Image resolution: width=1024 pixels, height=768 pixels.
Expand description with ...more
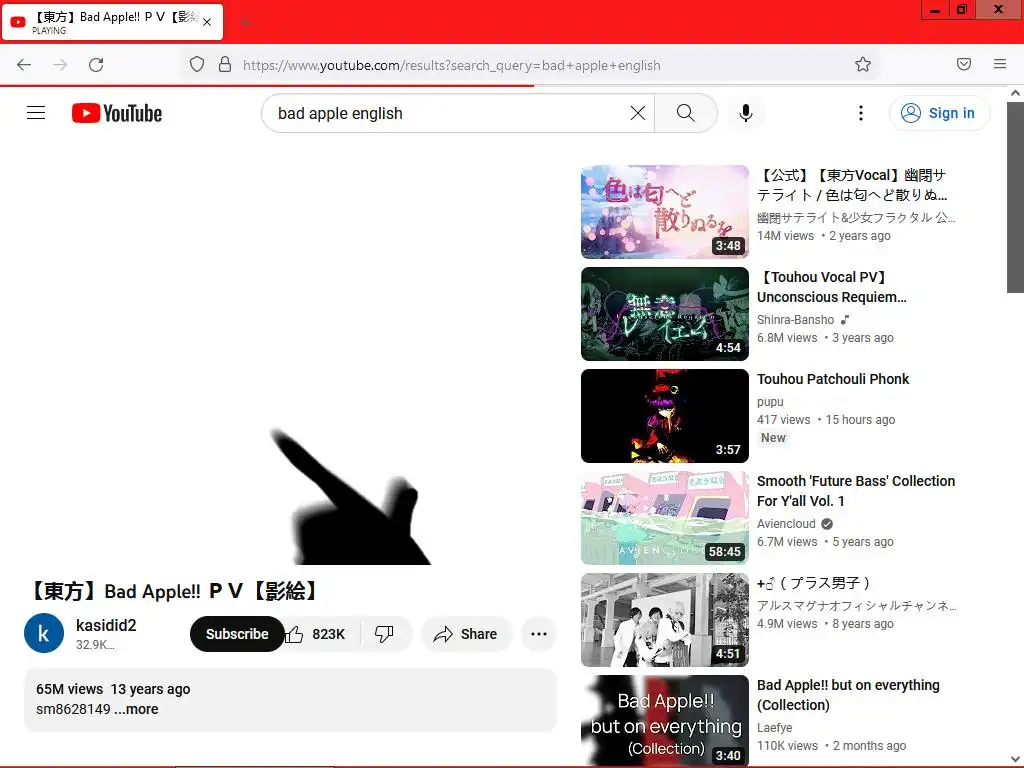tap(136, 709)
